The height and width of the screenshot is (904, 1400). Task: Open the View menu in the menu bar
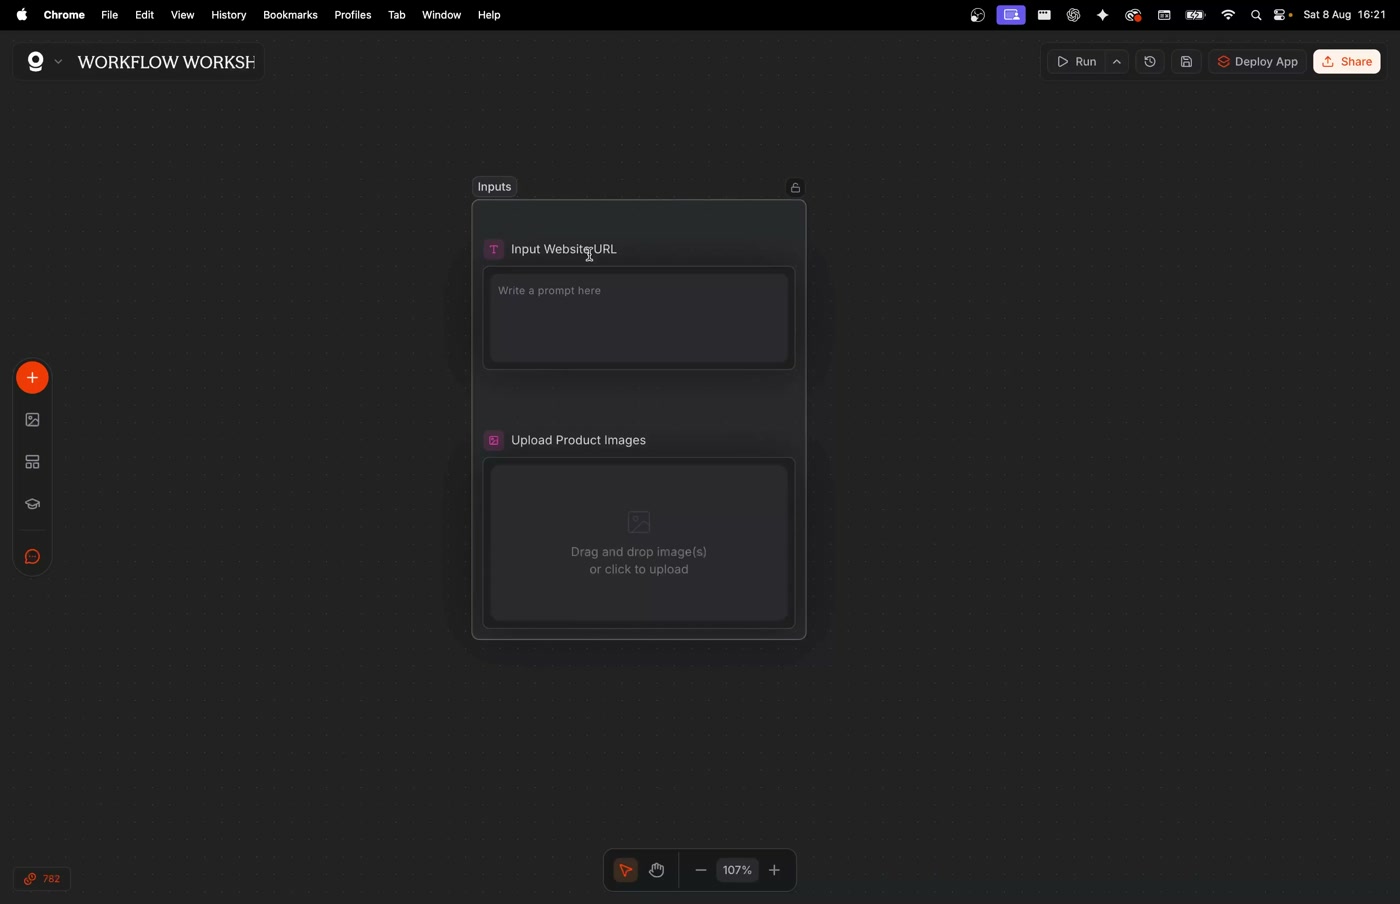182,15
